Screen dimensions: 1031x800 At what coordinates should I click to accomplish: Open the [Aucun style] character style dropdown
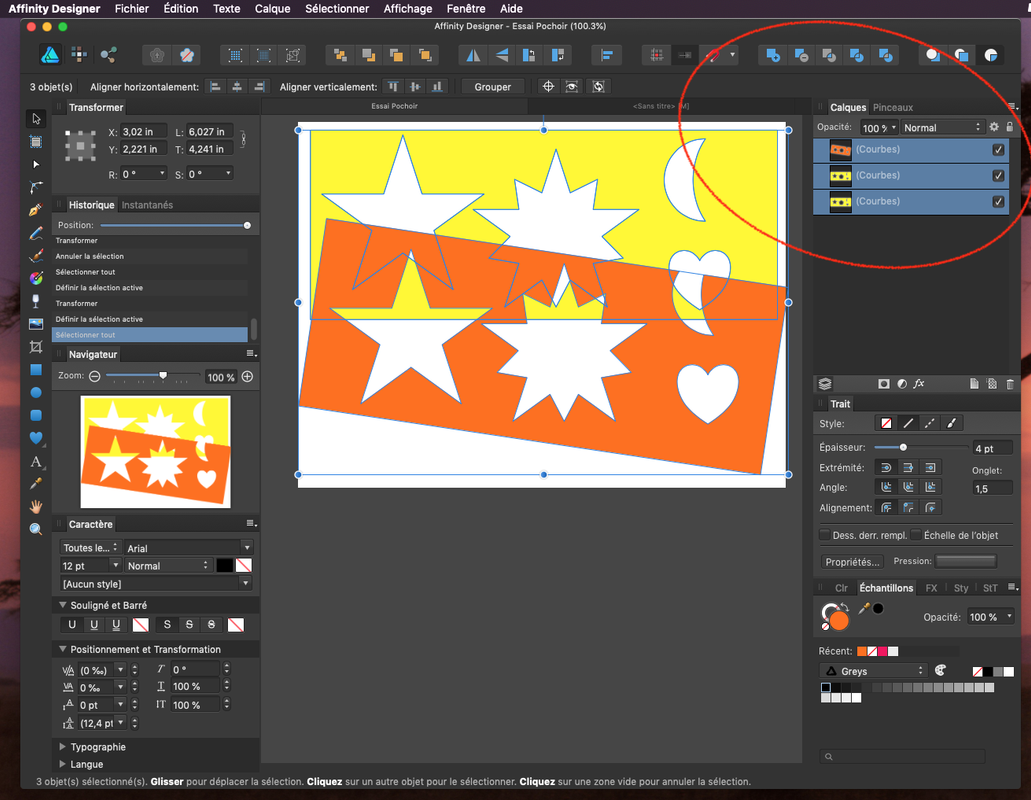tap(156, 584)
